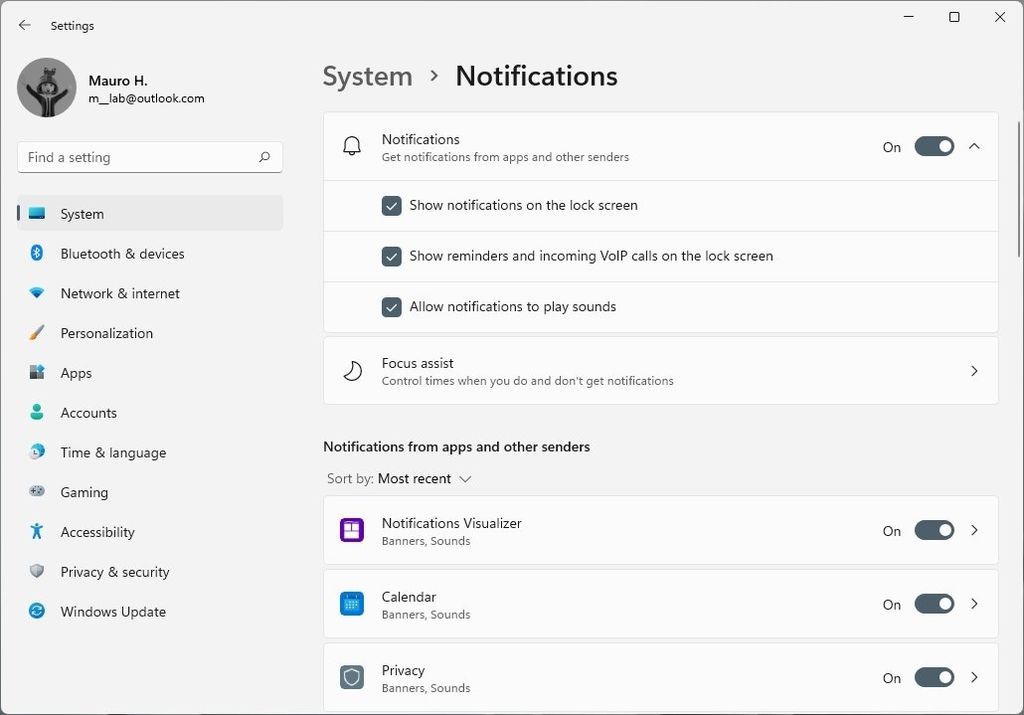Open the Sort by Most recent dropdown
The image size is (1024, 715).
click(x=424, y=478)
